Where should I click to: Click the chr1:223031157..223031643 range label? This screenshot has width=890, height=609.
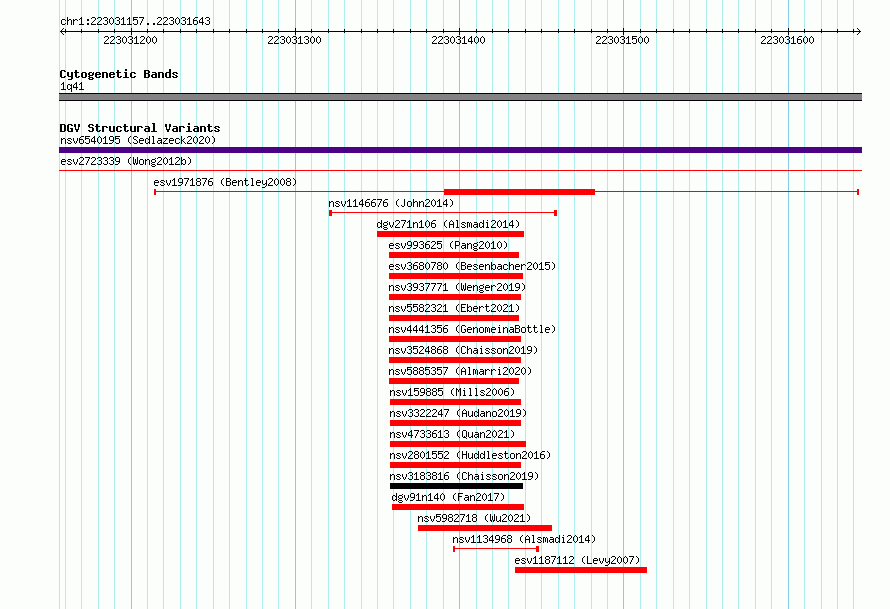pyautogui.click(x=135, y=21)
